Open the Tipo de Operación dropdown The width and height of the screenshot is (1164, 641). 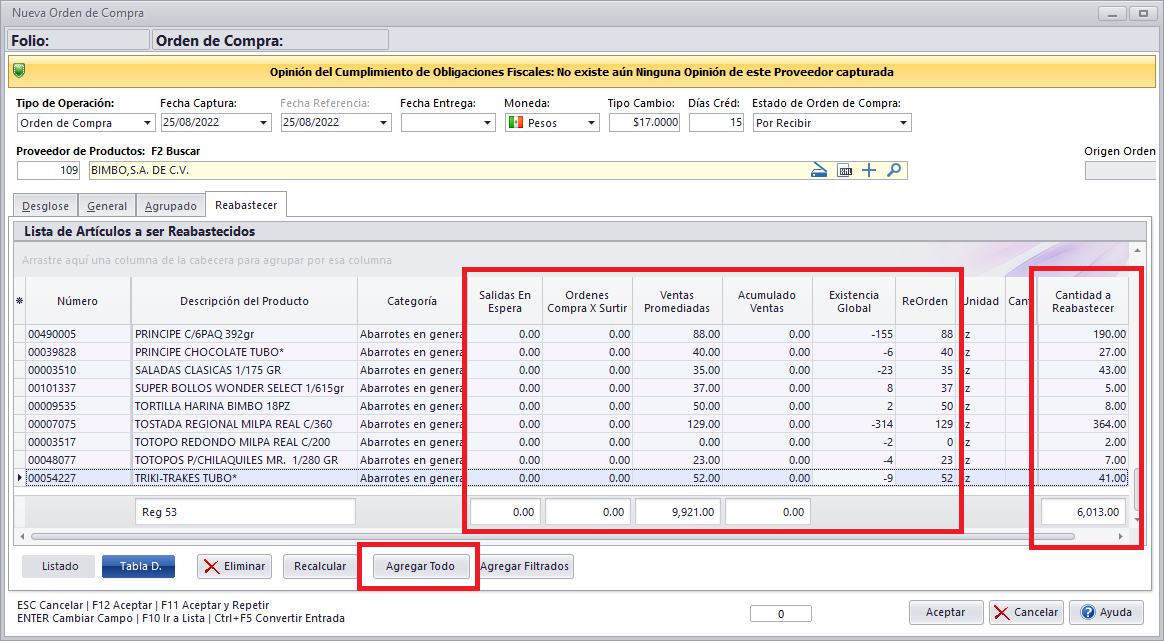148,123
